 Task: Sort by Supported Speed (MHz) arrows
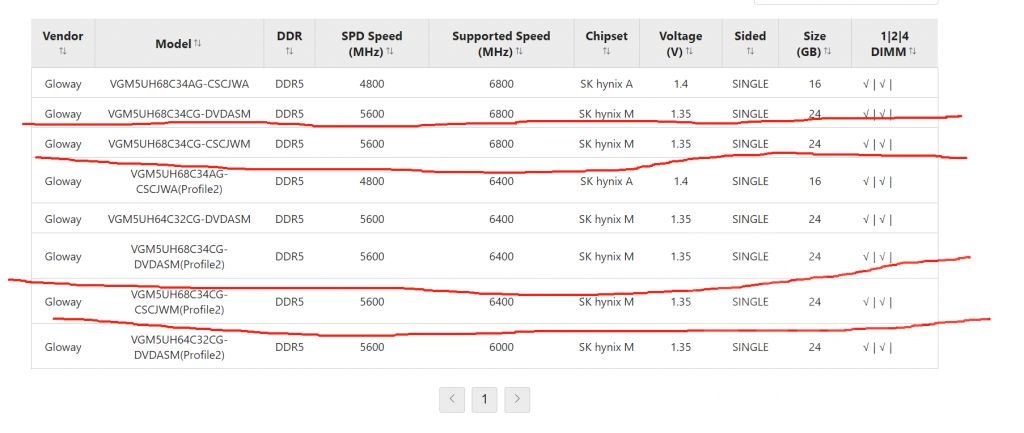click(x=519, y=51)
